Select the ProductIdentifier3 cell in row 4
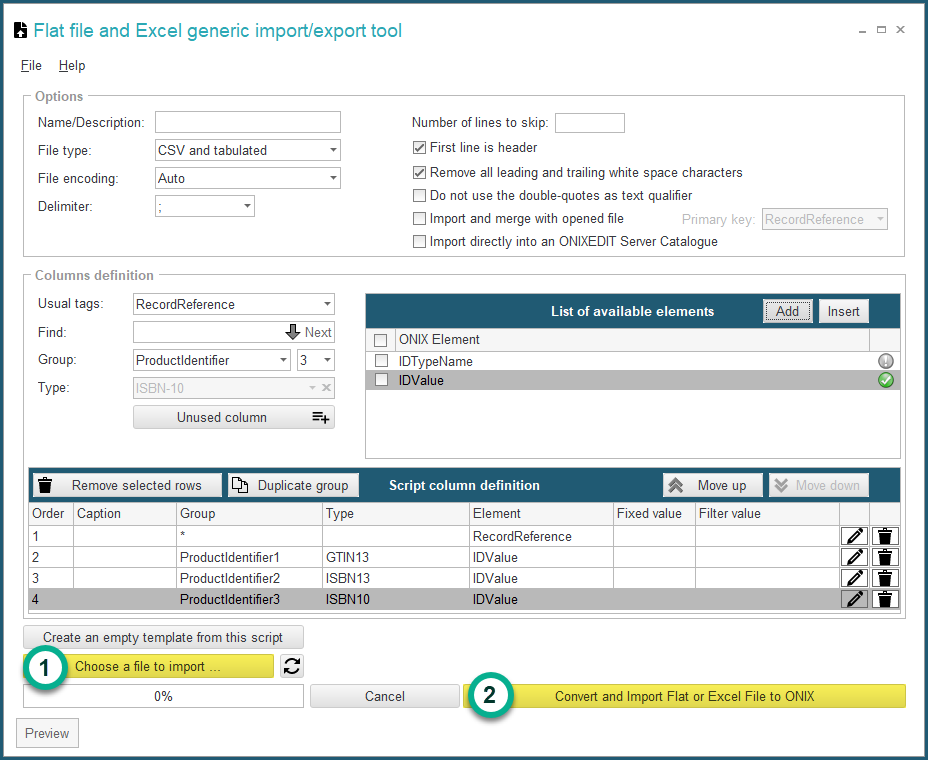Viewport: 928px width, 760px height. (x=249, y=599)
